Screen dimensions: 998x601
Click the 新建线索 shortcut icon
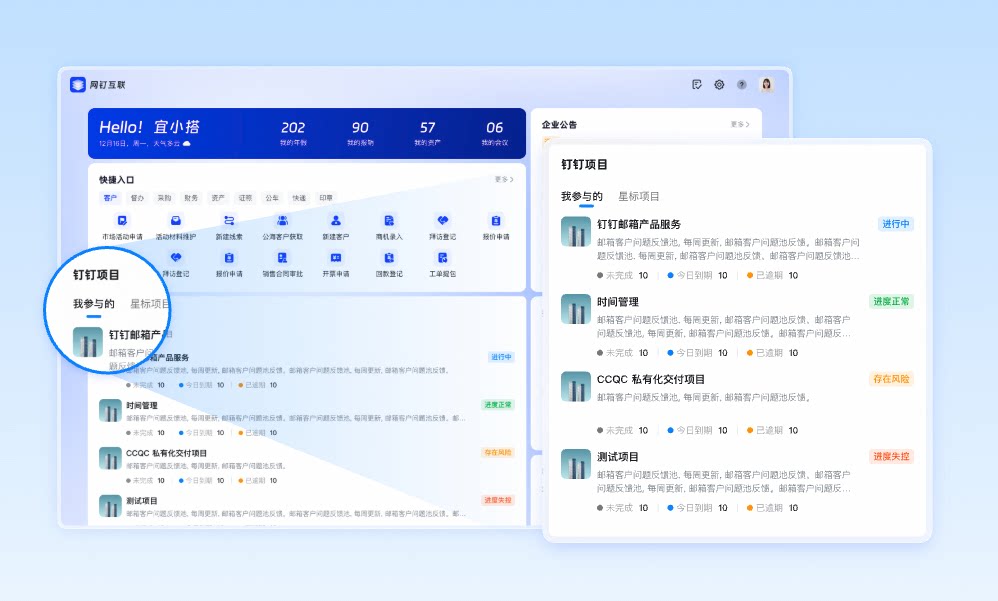point(229,221)
